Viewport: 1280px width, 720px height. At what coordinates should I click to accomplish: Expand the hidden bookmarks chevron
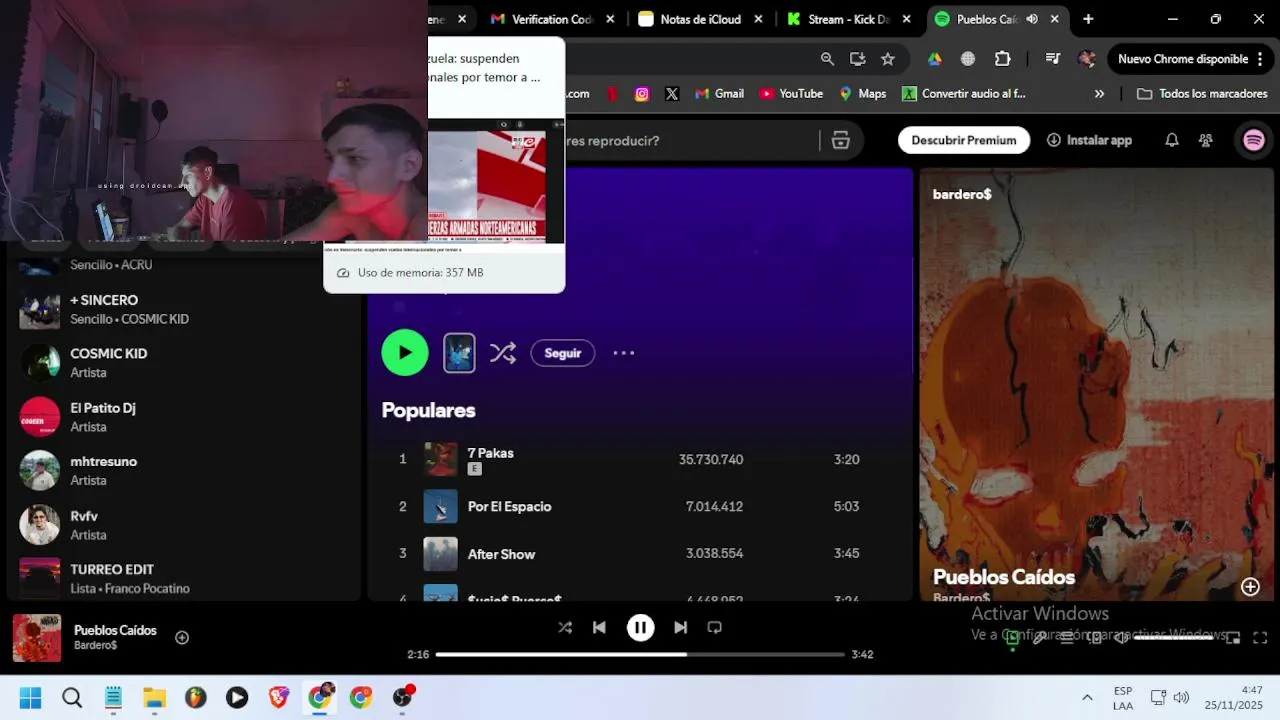(1099, 94)
